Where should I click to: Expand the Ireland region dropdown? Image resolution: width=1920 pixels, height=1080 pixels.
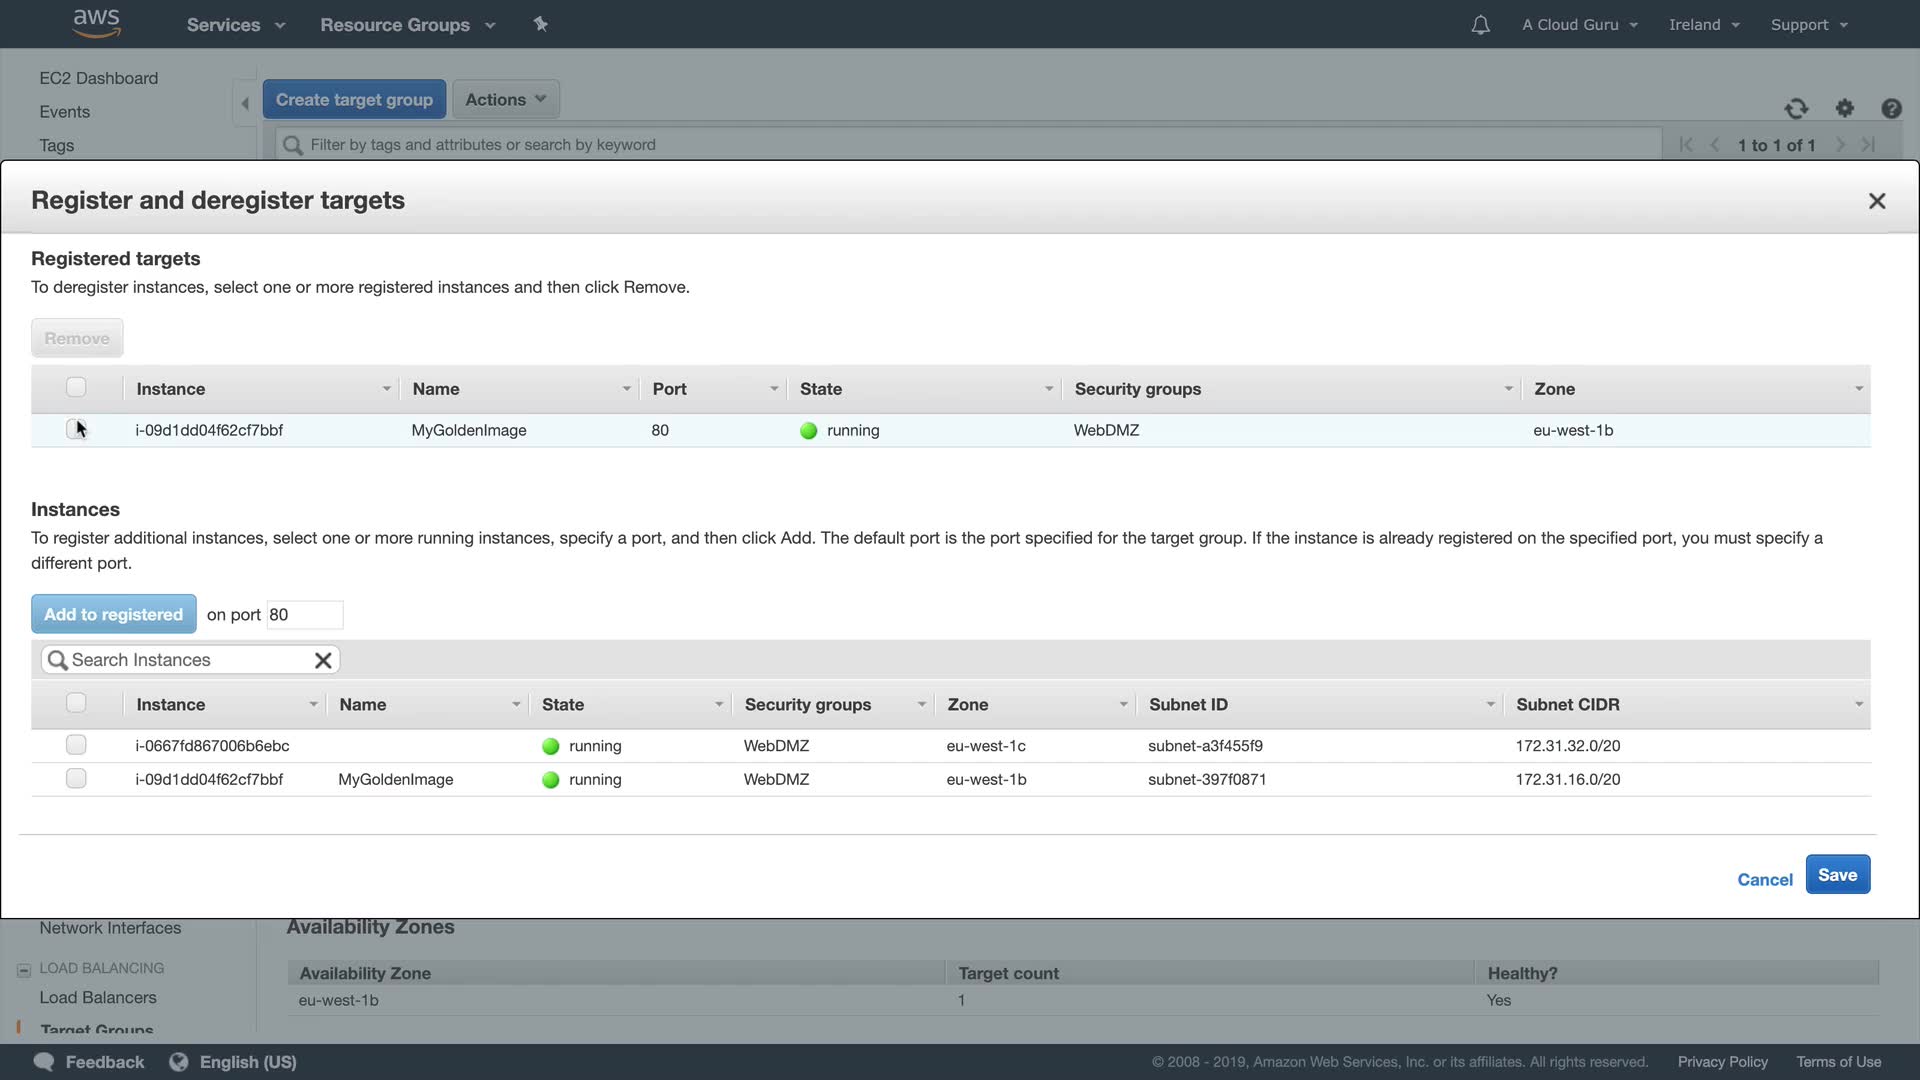1704,25
